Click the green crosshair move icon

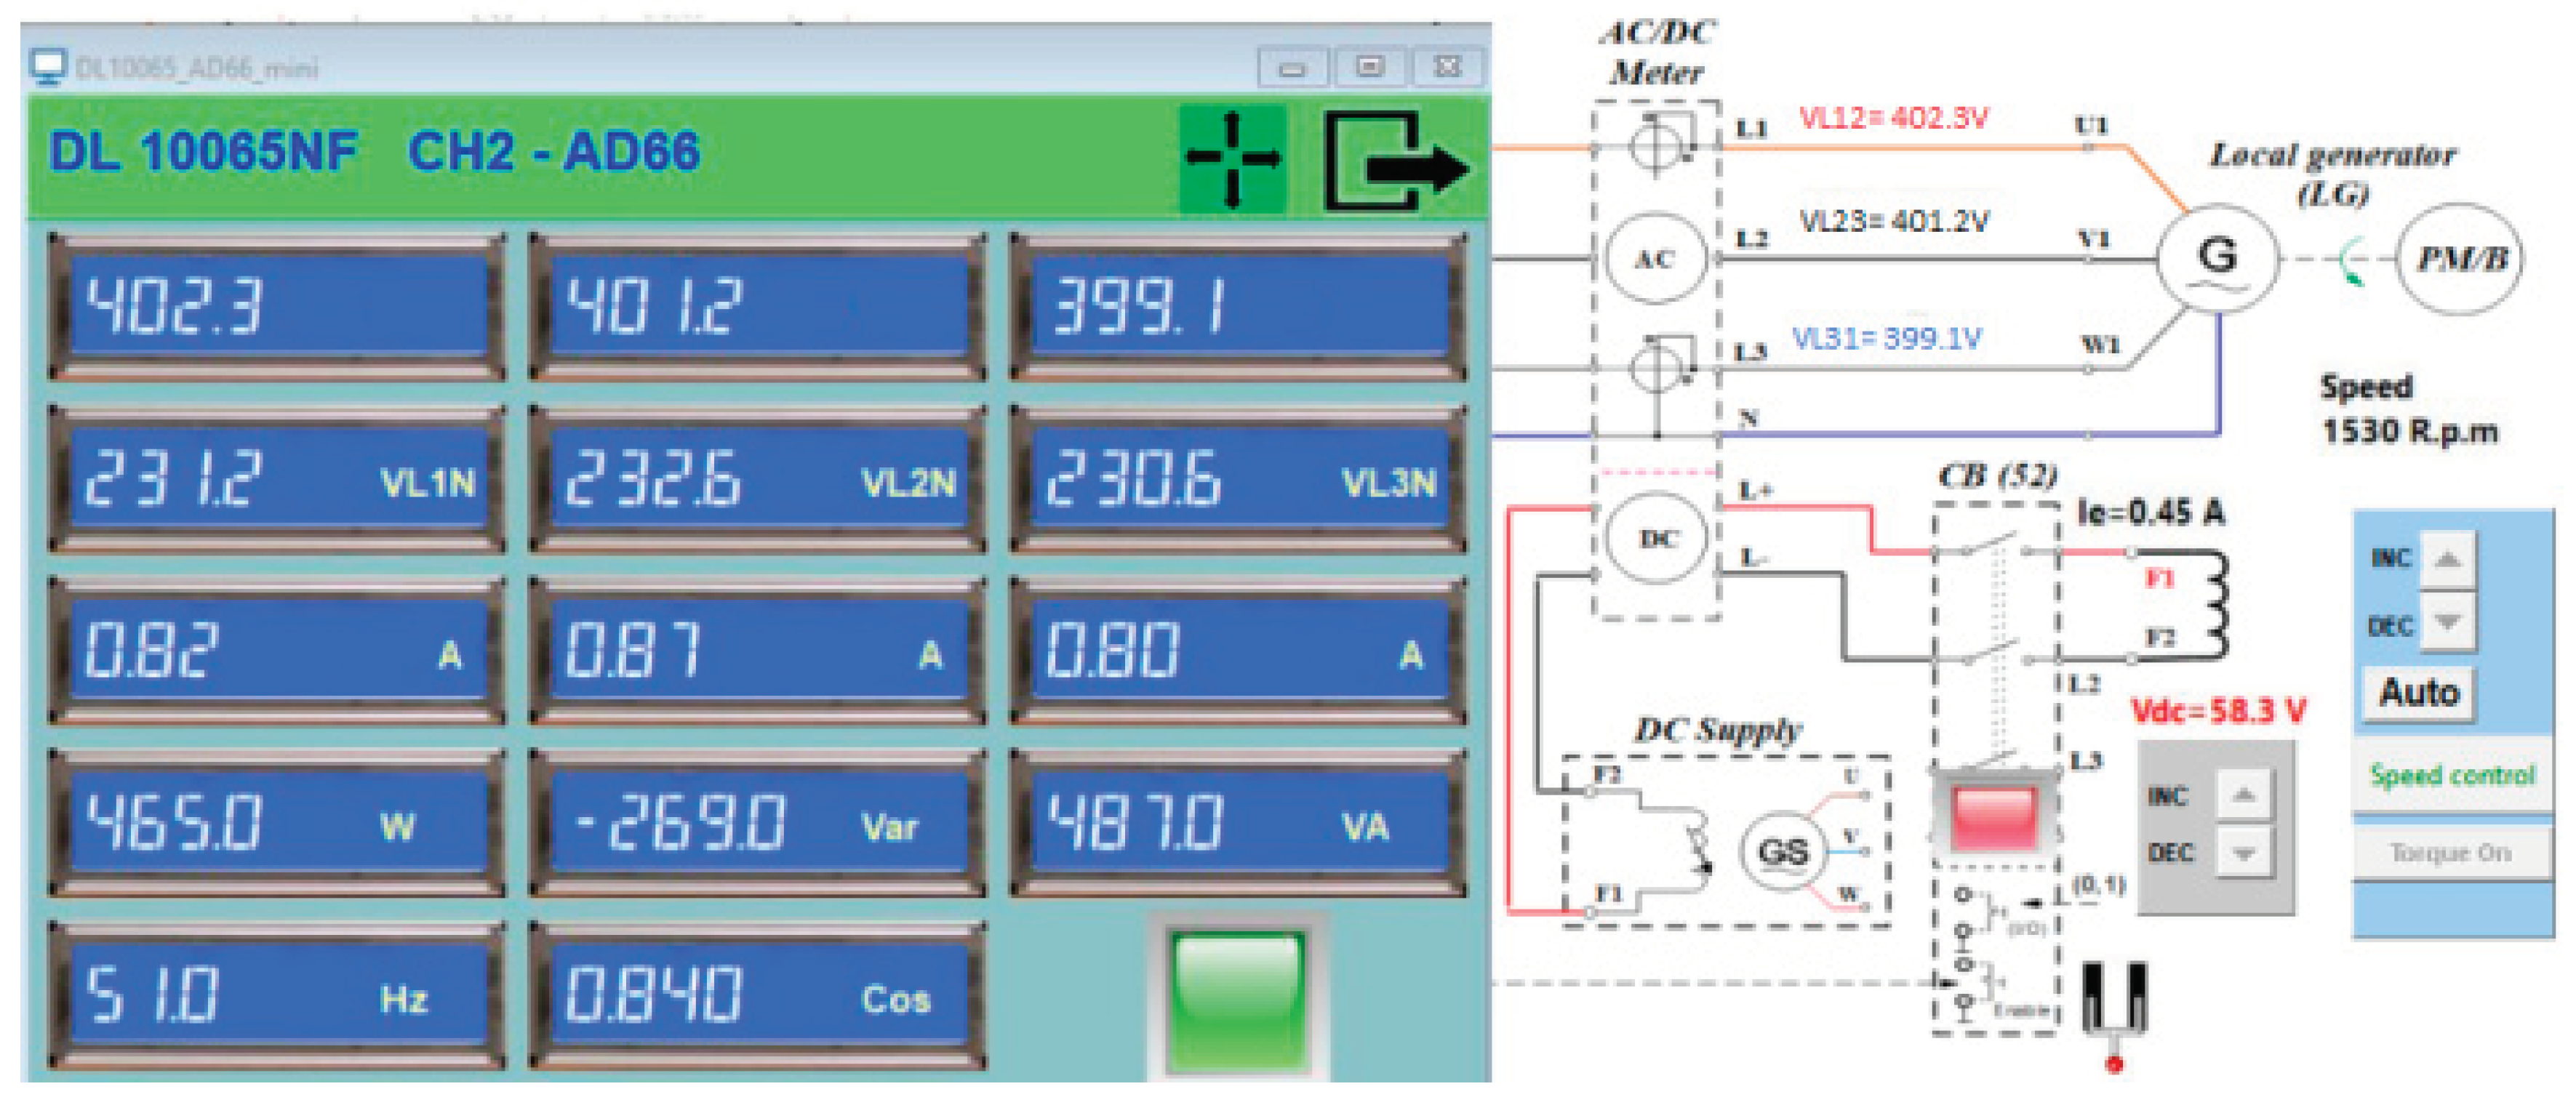point(1232,159)
